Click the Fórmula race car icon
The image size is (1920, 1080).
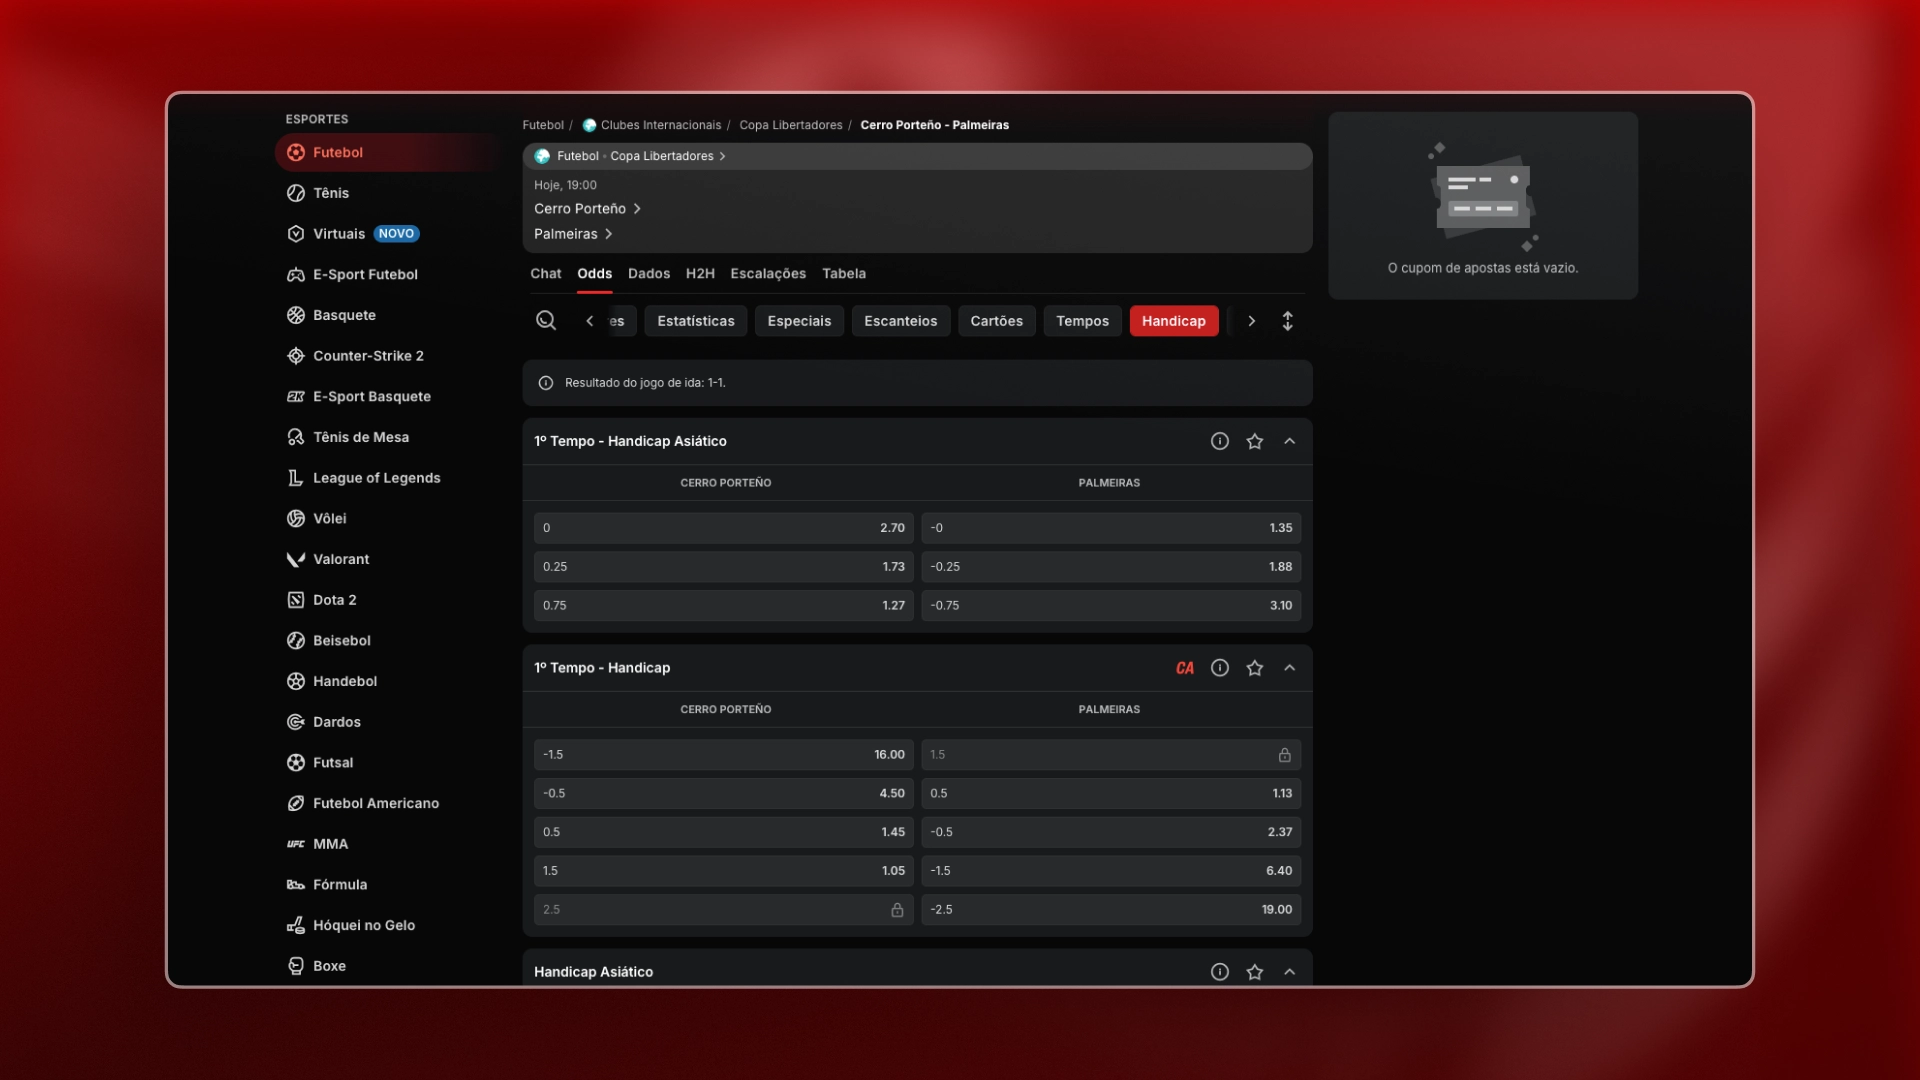click(296, 885)
